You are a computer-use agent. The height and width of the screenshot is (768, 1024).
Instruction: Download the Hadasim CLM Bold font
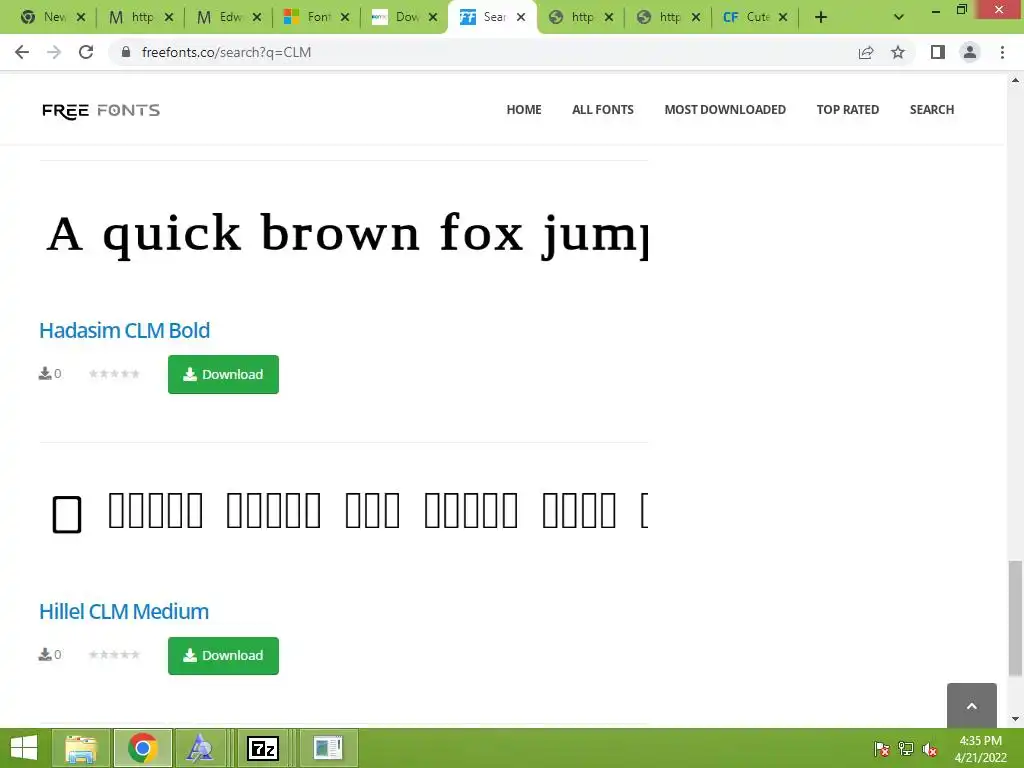click(223, 374)
